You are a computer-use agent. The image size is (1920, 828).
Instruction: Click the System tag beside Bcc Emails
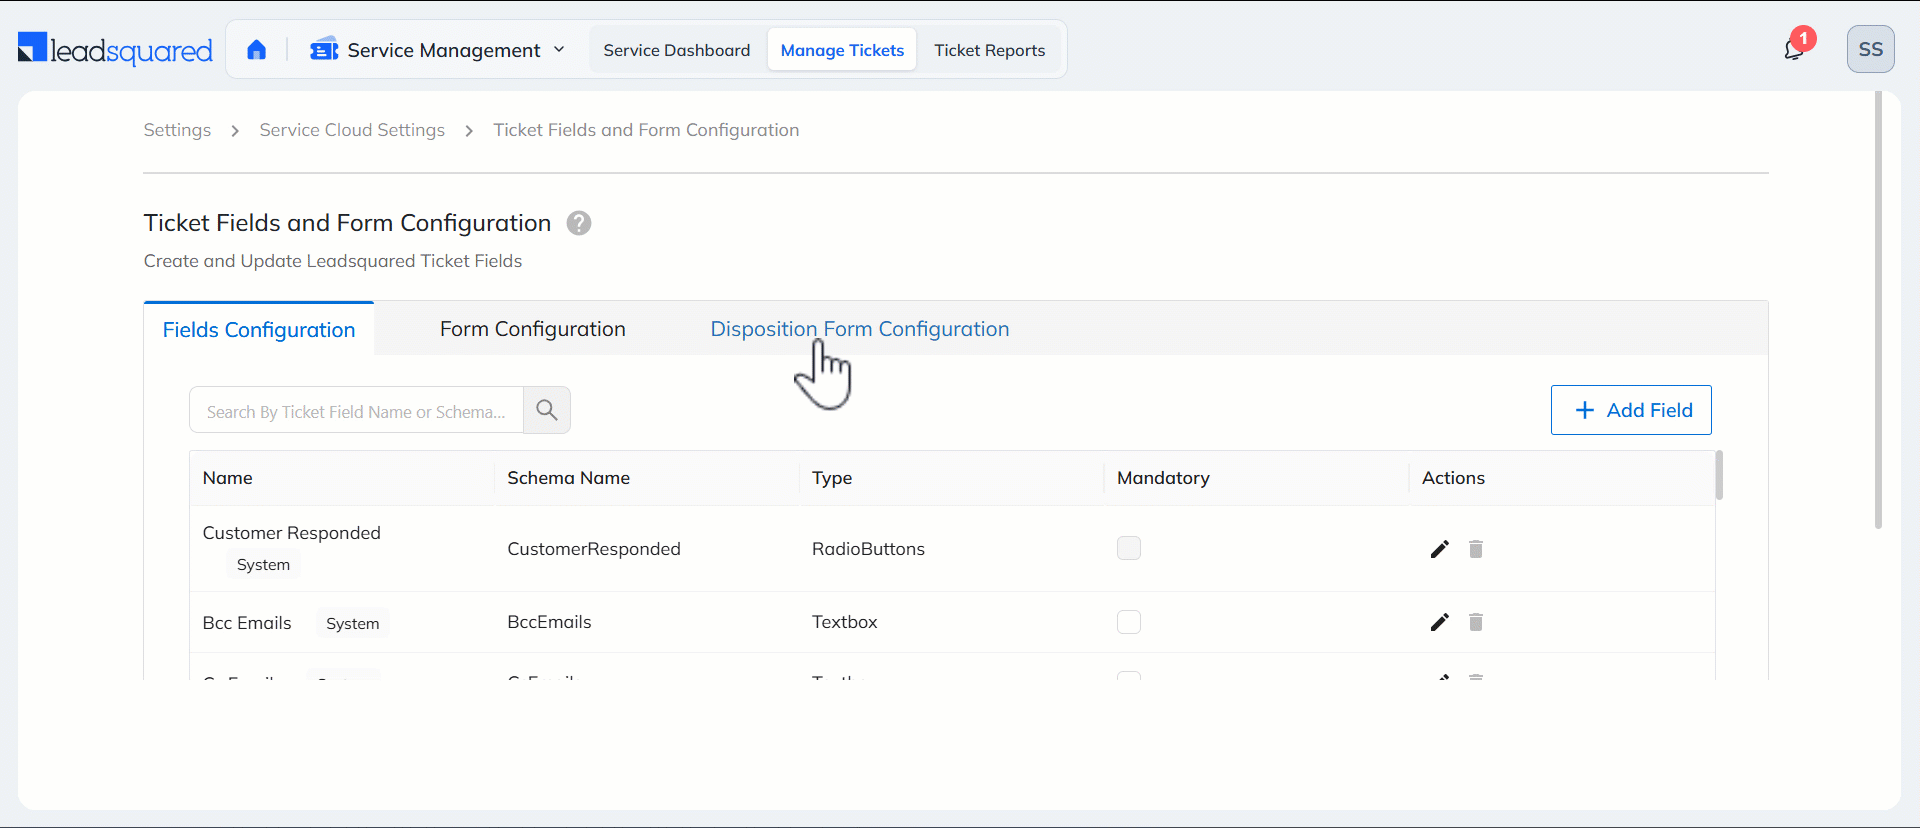click(x=353, y=623)
